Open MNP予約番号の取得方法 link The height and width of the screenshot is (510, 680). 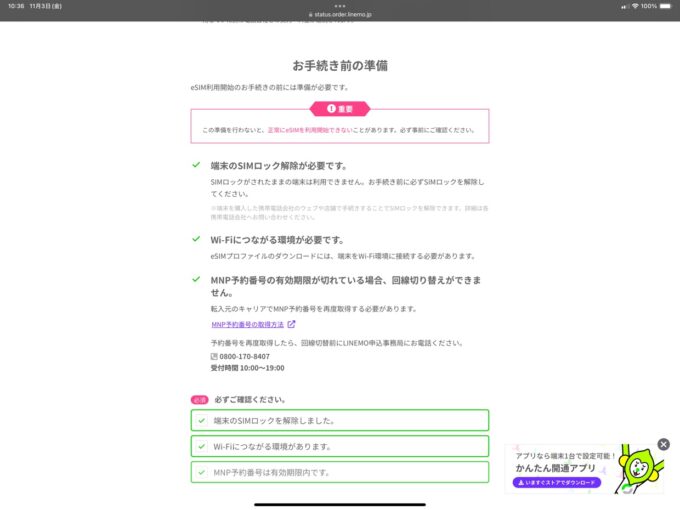click(x=247, y=324)
